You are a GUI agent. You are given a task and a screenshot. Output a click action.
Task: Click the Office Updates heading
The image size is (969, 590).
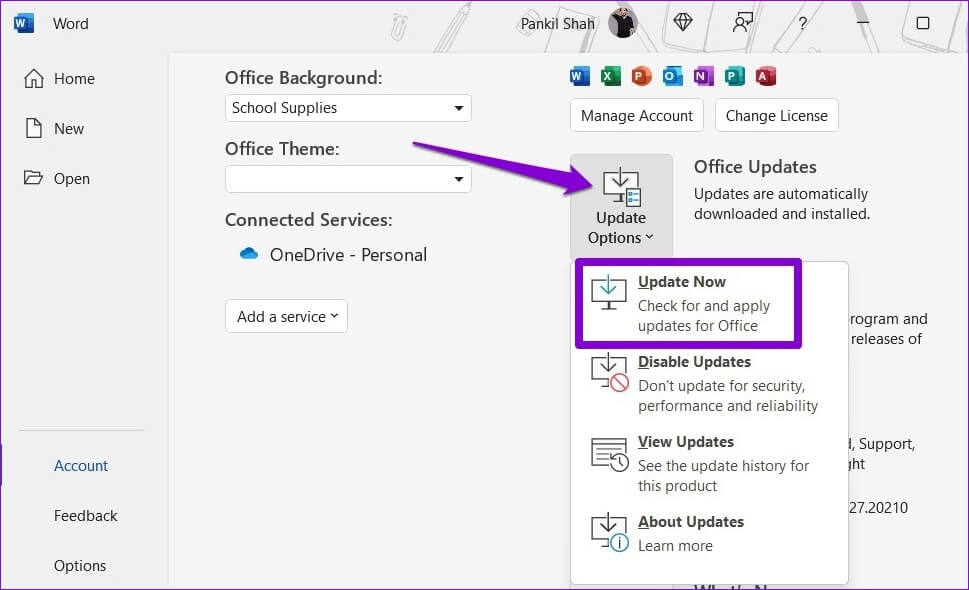[755, 167]
